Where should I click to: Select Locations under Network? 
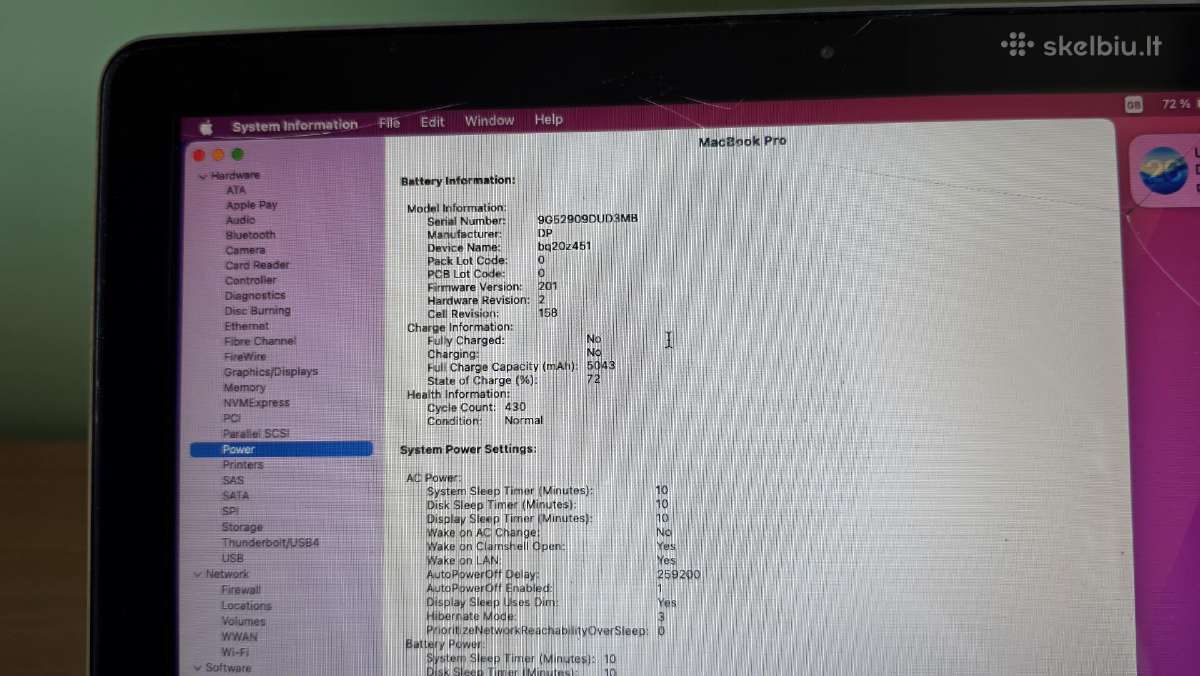[246, 606]
